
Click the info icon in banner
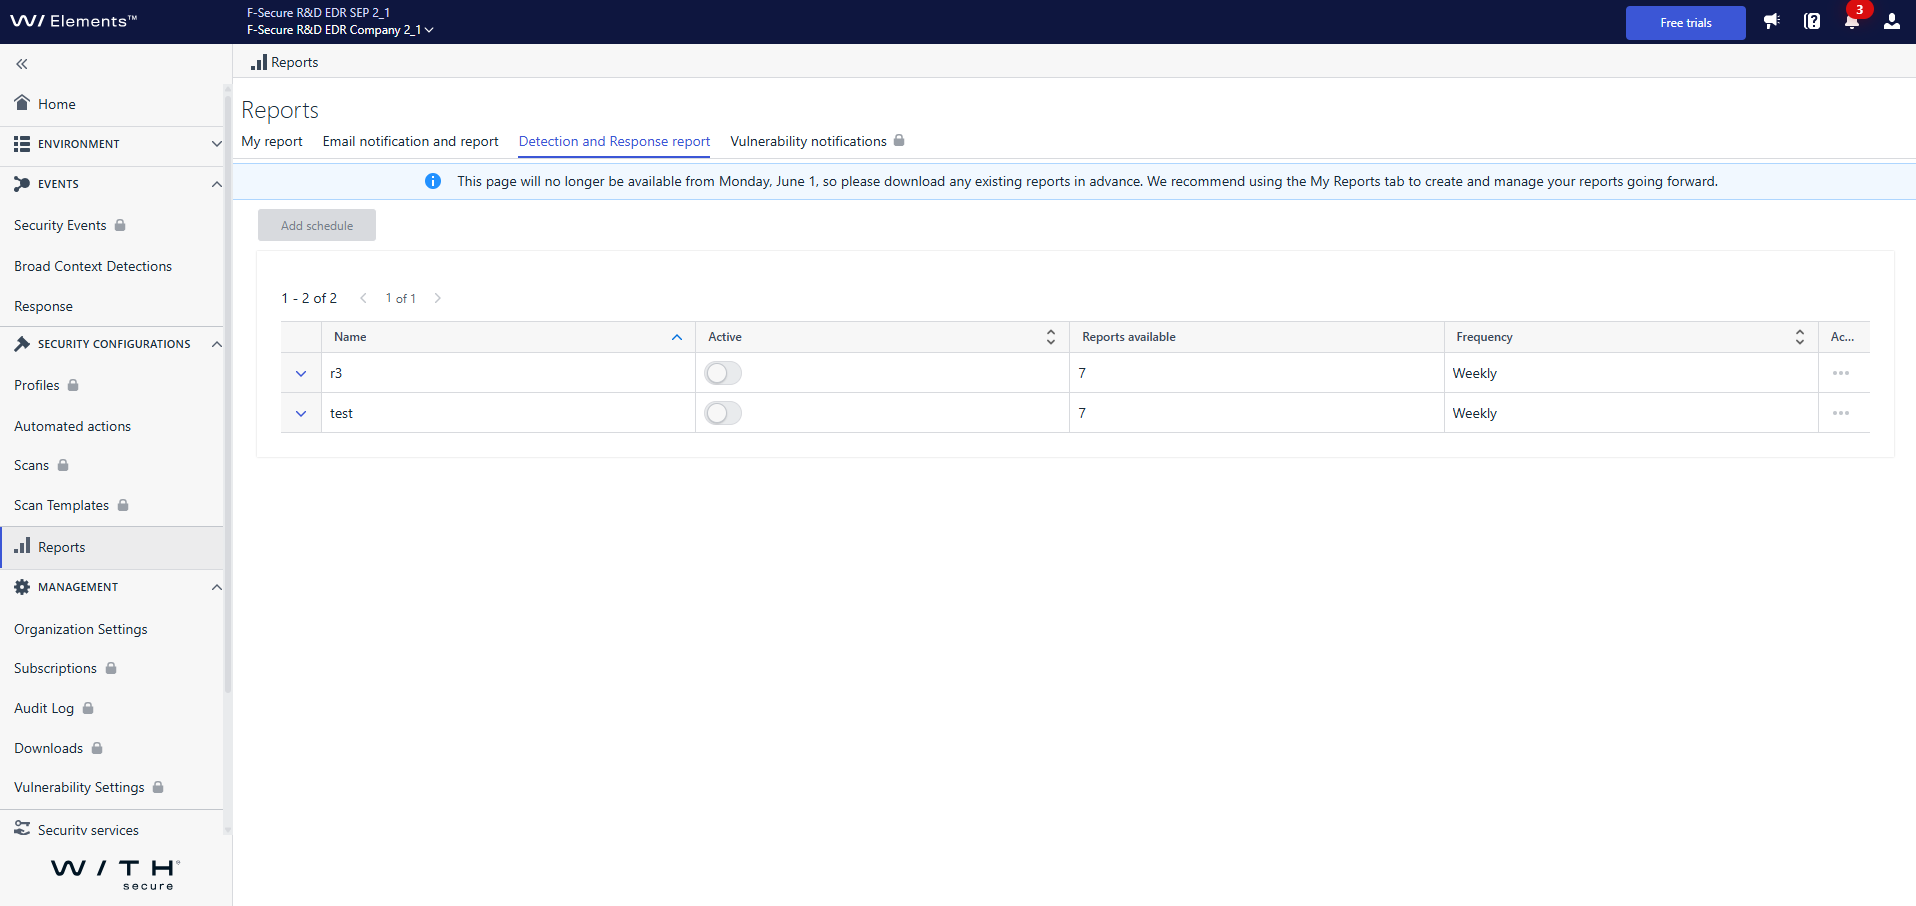coord(433,181)
